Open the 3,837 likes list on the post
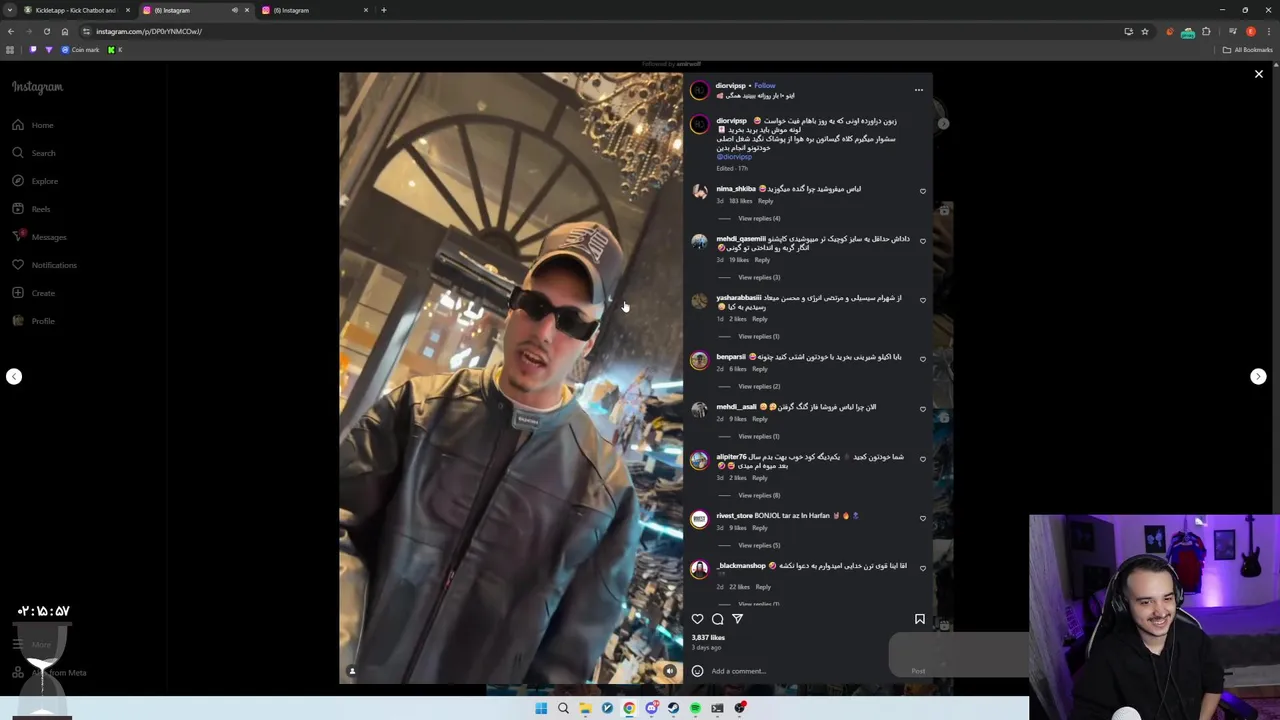1280x720 pixels. tap(708, 637)
